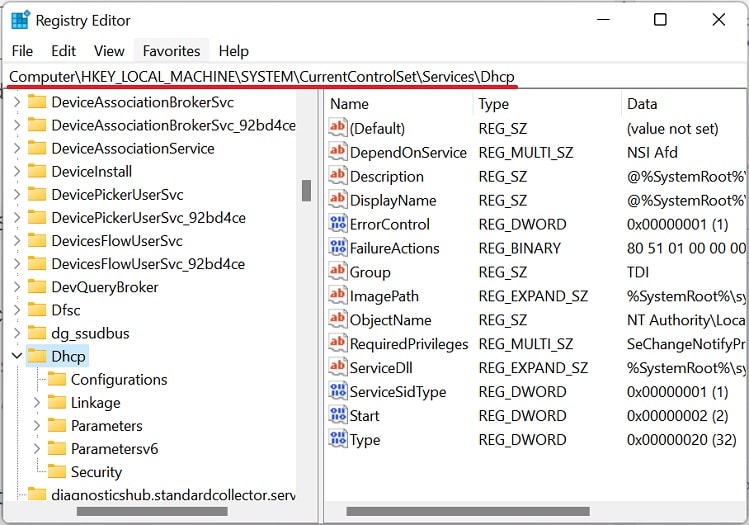Expand the Linkage subkey
This screenshot has width=749, height=525.
pyautogui.click(x=37, y=402)
